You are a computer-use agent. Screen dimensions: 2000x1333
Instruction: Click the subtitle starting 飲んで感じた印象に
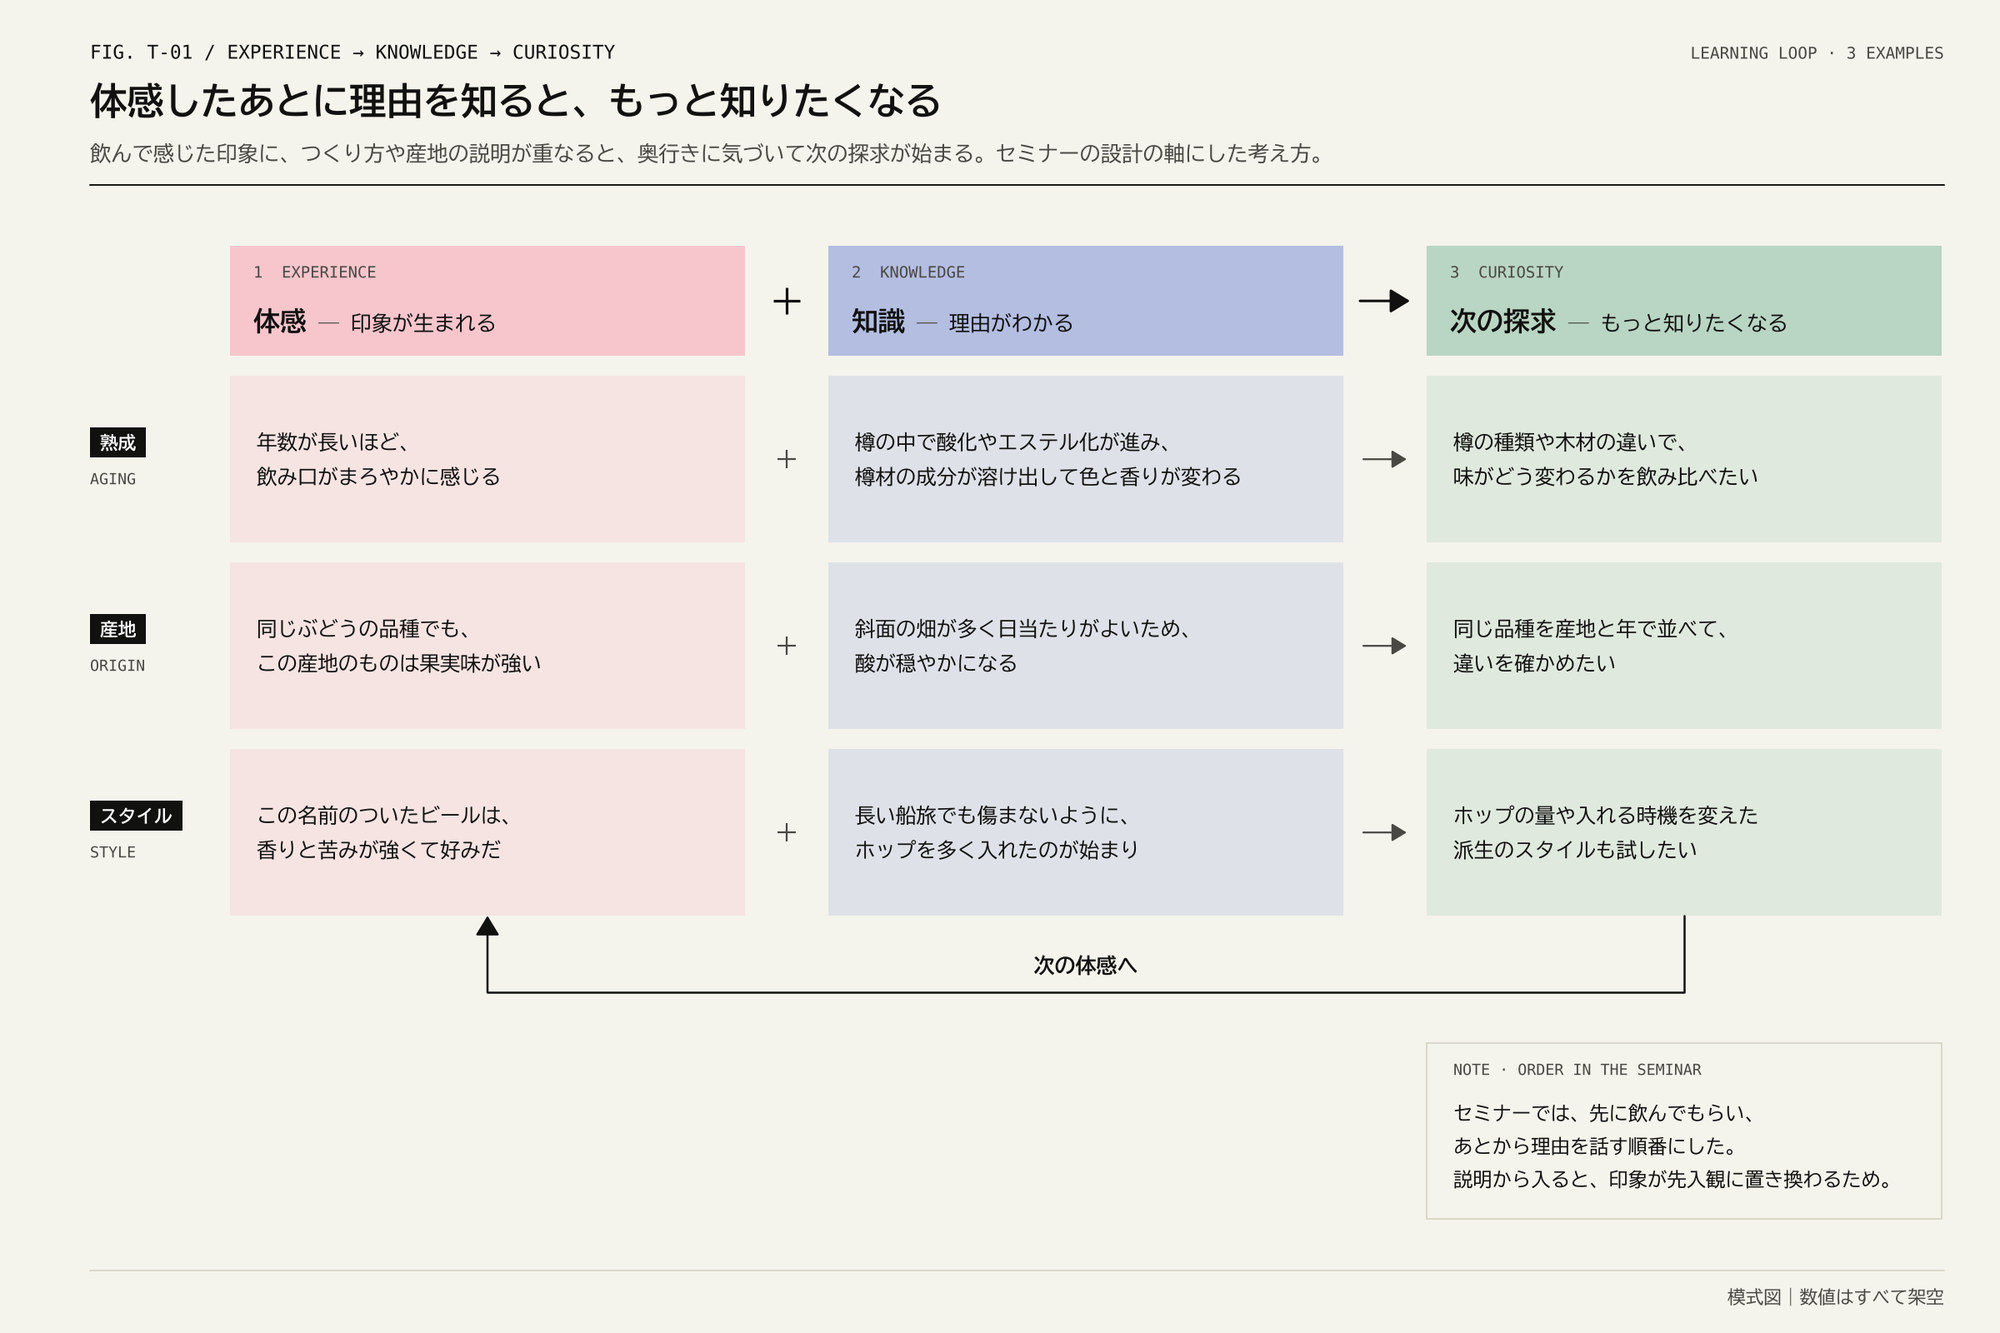click(x=707, y=154)
